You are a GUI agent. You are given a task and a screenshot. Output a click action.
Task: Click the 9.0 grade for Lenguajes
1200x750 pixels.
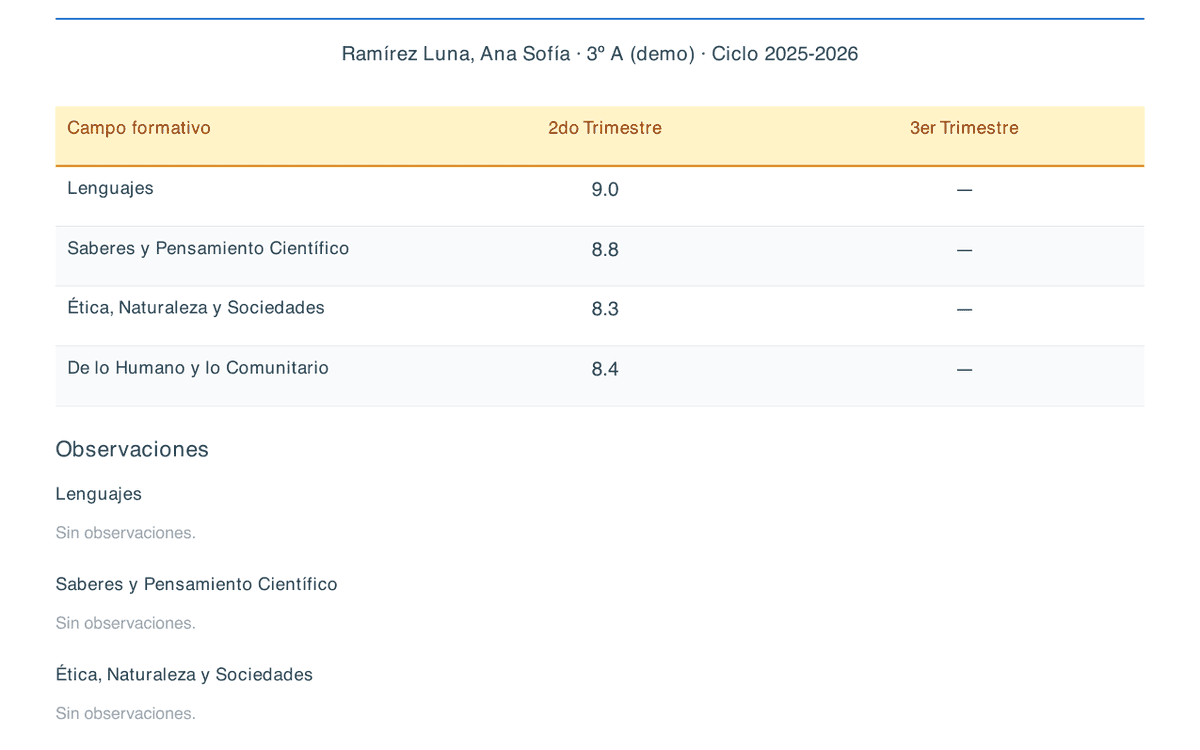605,189
